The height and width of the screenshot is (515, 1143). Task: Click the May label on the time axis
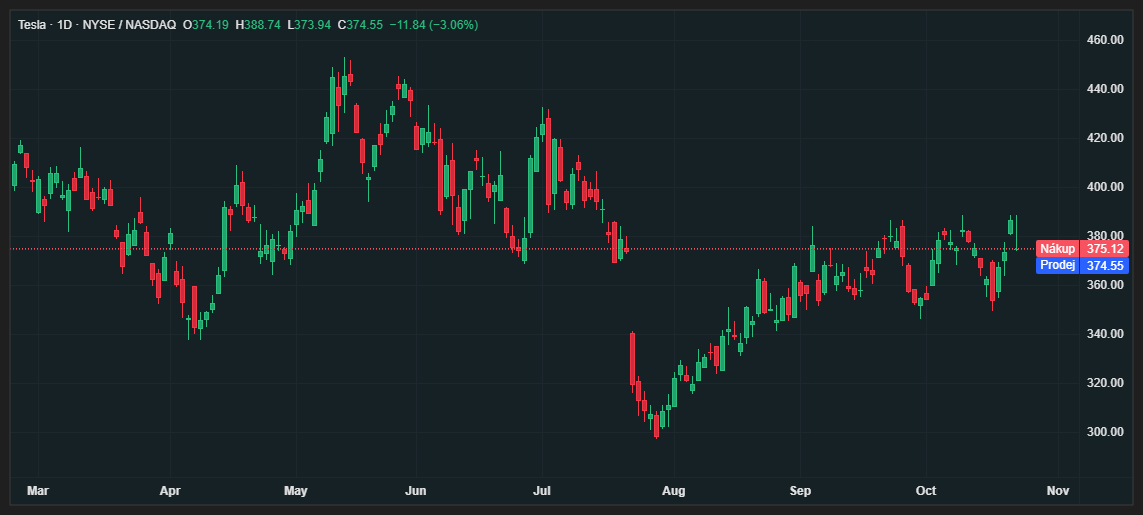pyautogui.click(x=295, y=491)
